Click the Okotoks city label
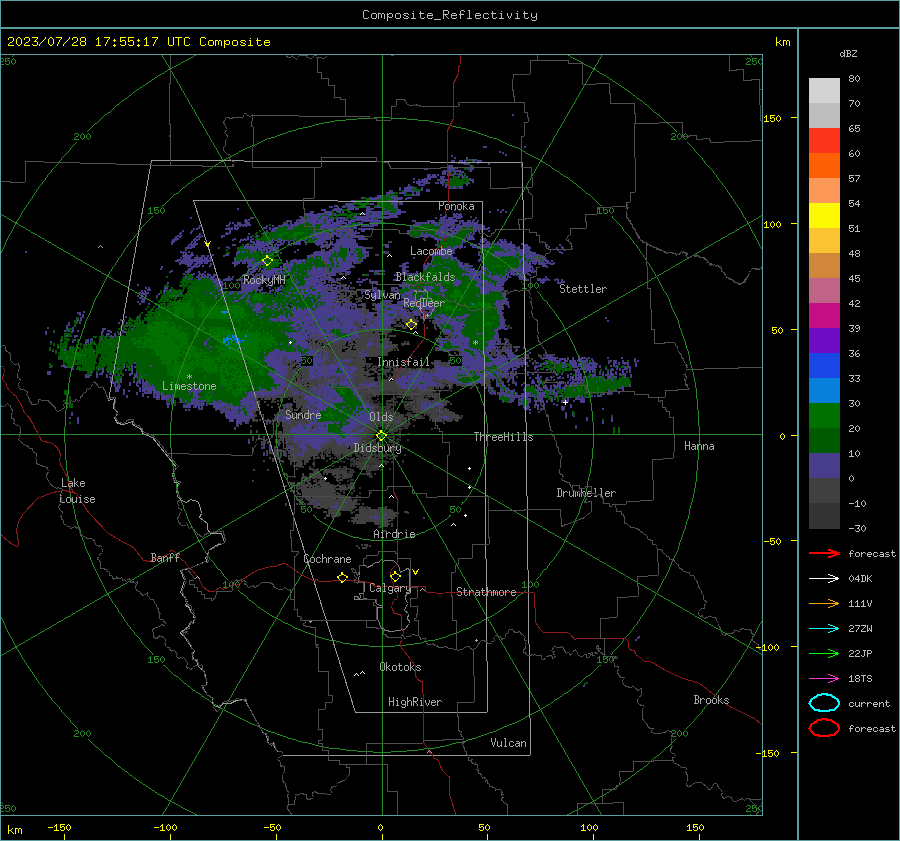Image resolution: width=900 pixels, height=841 pixels. click(x=401, y=667)
